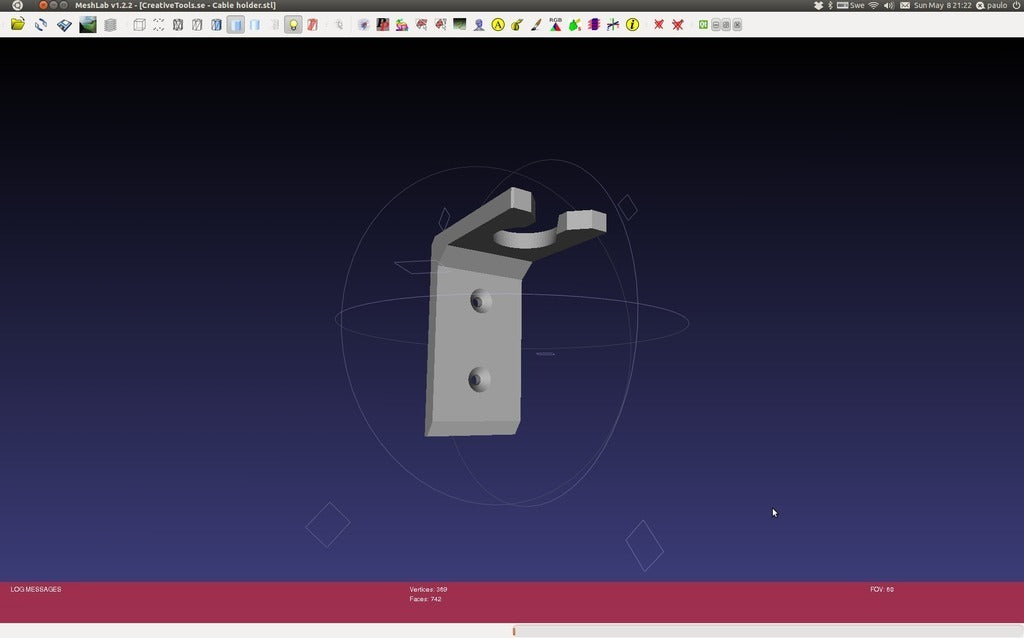Screen dimensions: 1024x638
Task: Toggle the light bulb lighting button
Action: pyautogui.click(x=293, y=24)
